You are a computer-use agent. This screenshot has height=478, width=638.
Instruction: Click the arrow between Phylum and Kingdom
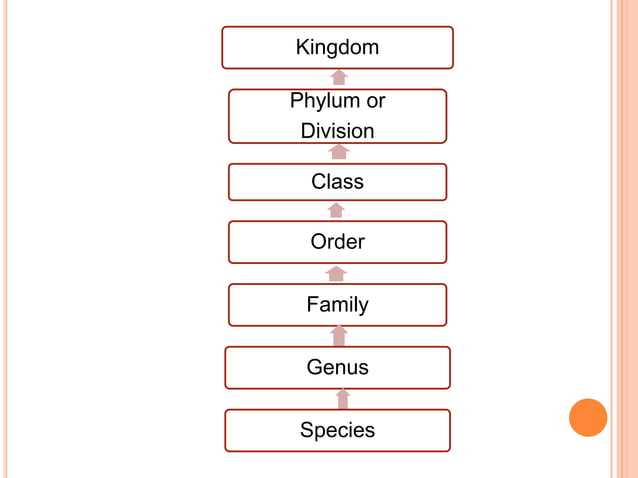click(339, 78)
